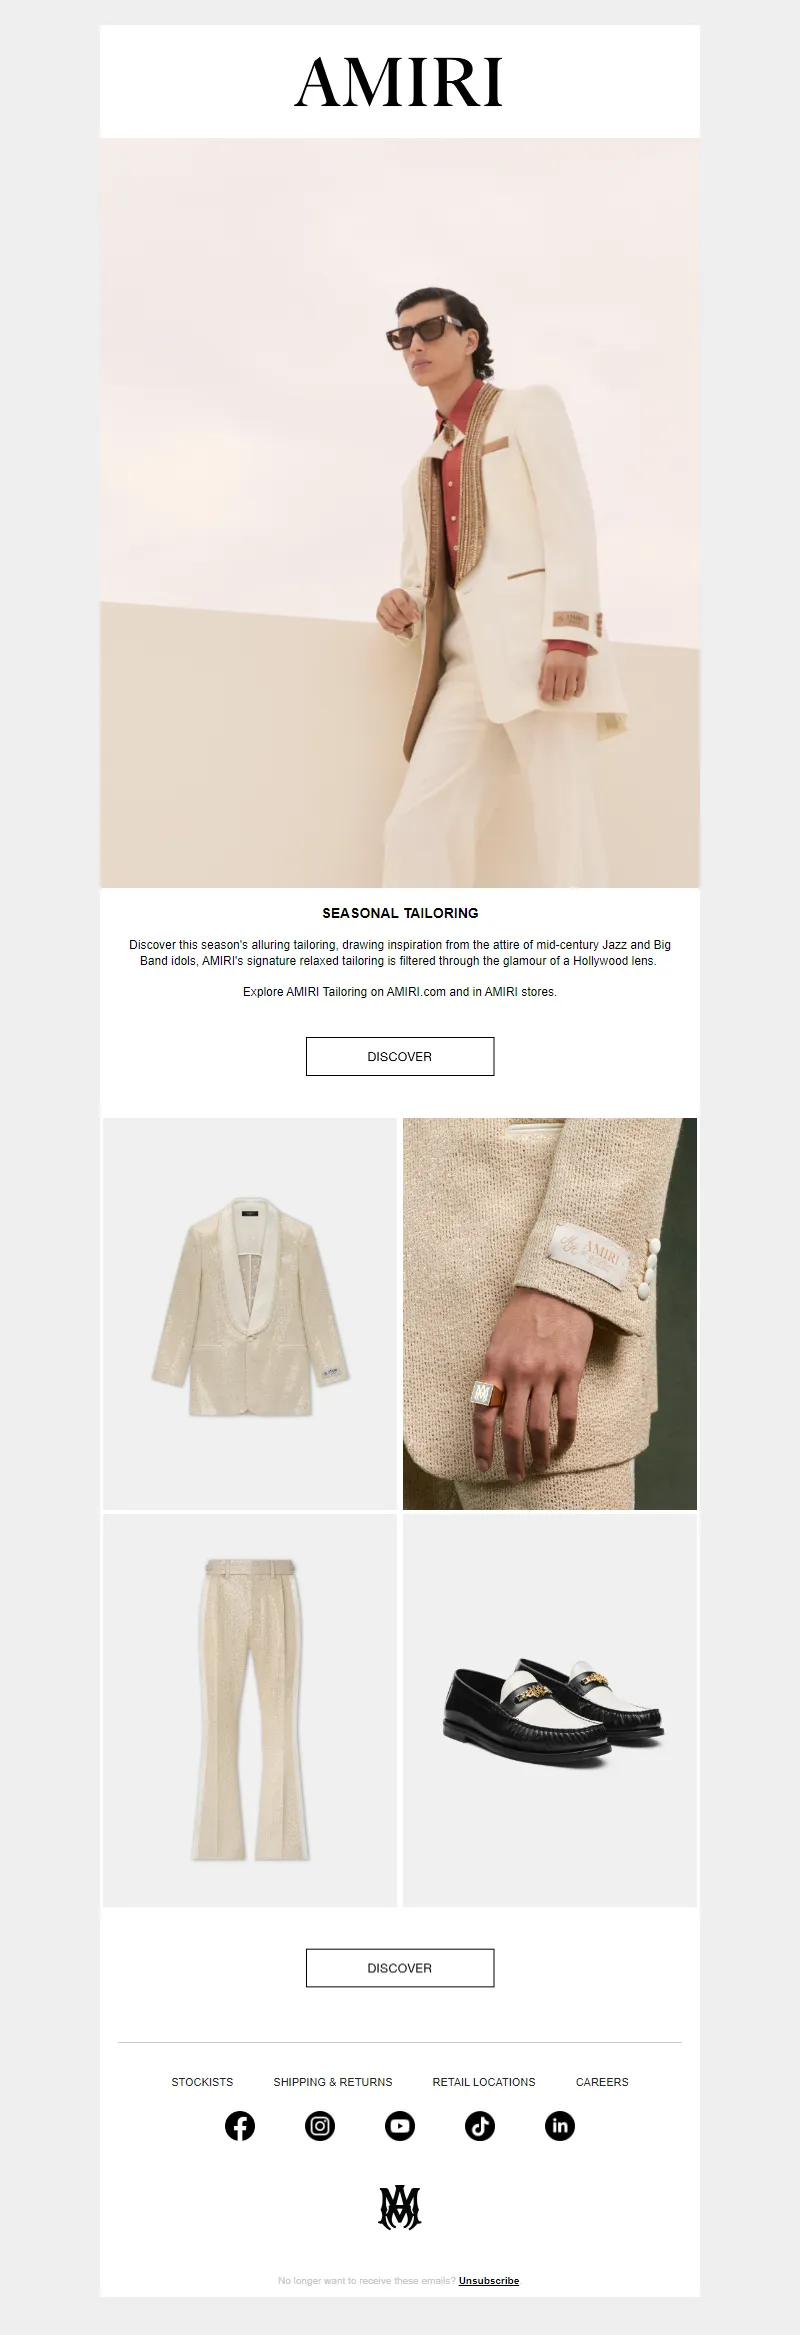Open the Facebook social icon
800x2335 pixels.
click(x=240, y=2126)
